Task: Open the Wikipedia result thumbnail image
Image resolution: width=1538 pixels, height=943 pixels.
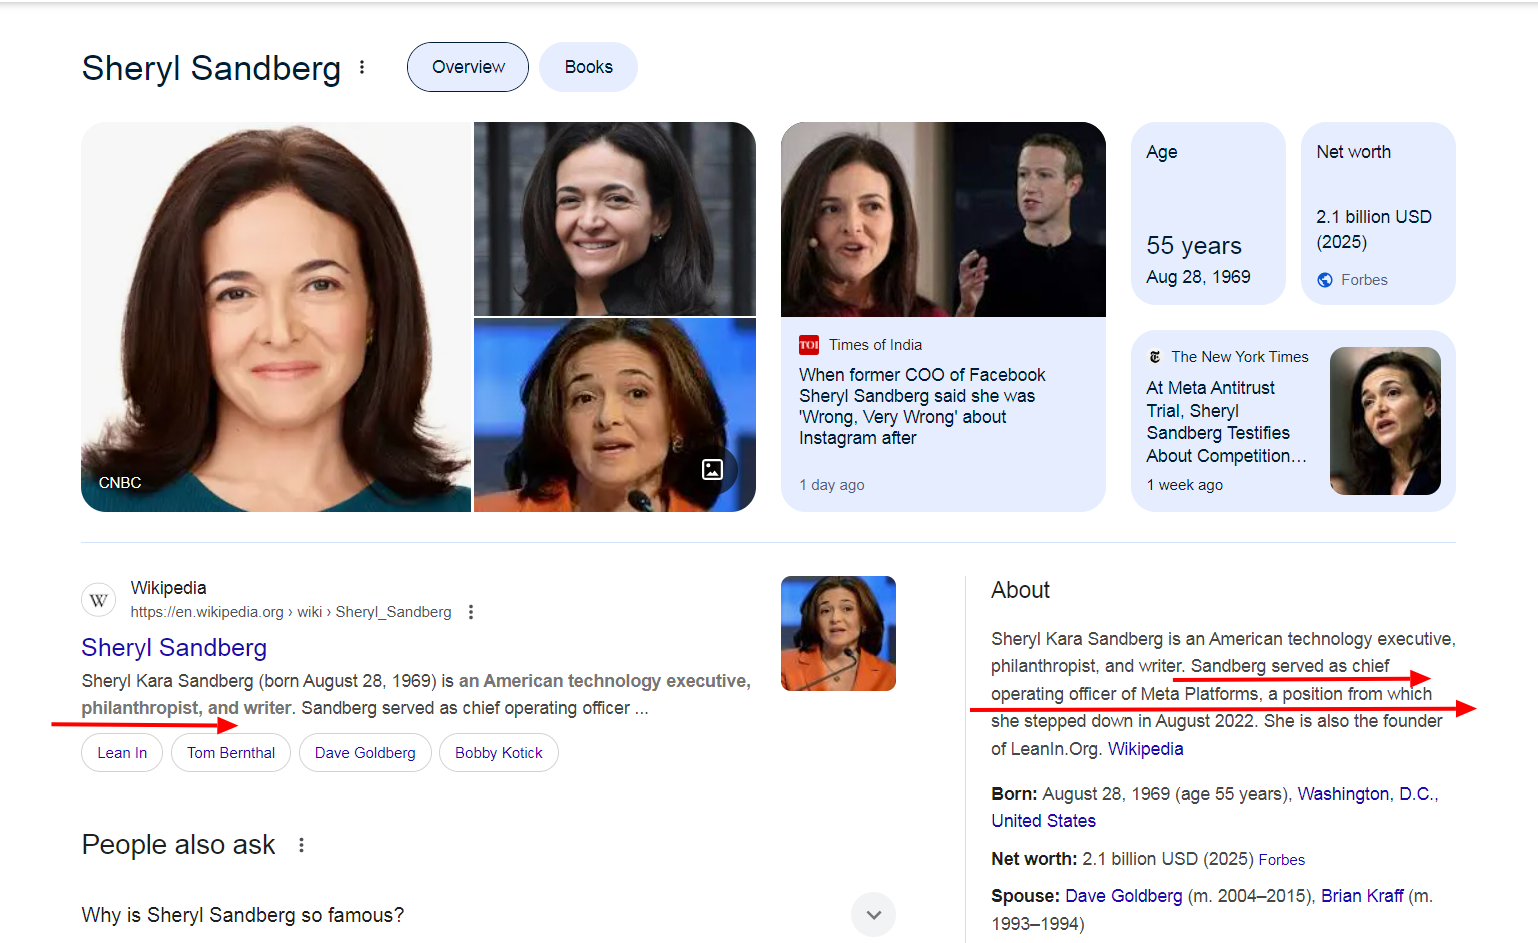Action: click(x=838, y=633)
